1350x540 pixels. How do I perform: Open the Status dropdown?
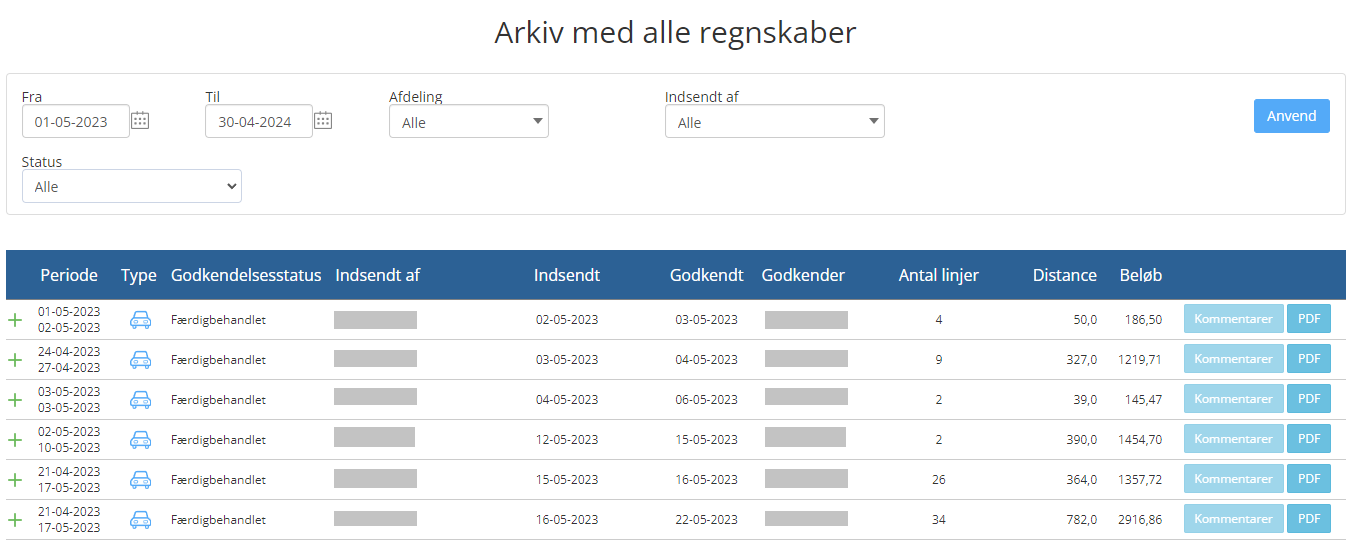coord(132,186)
